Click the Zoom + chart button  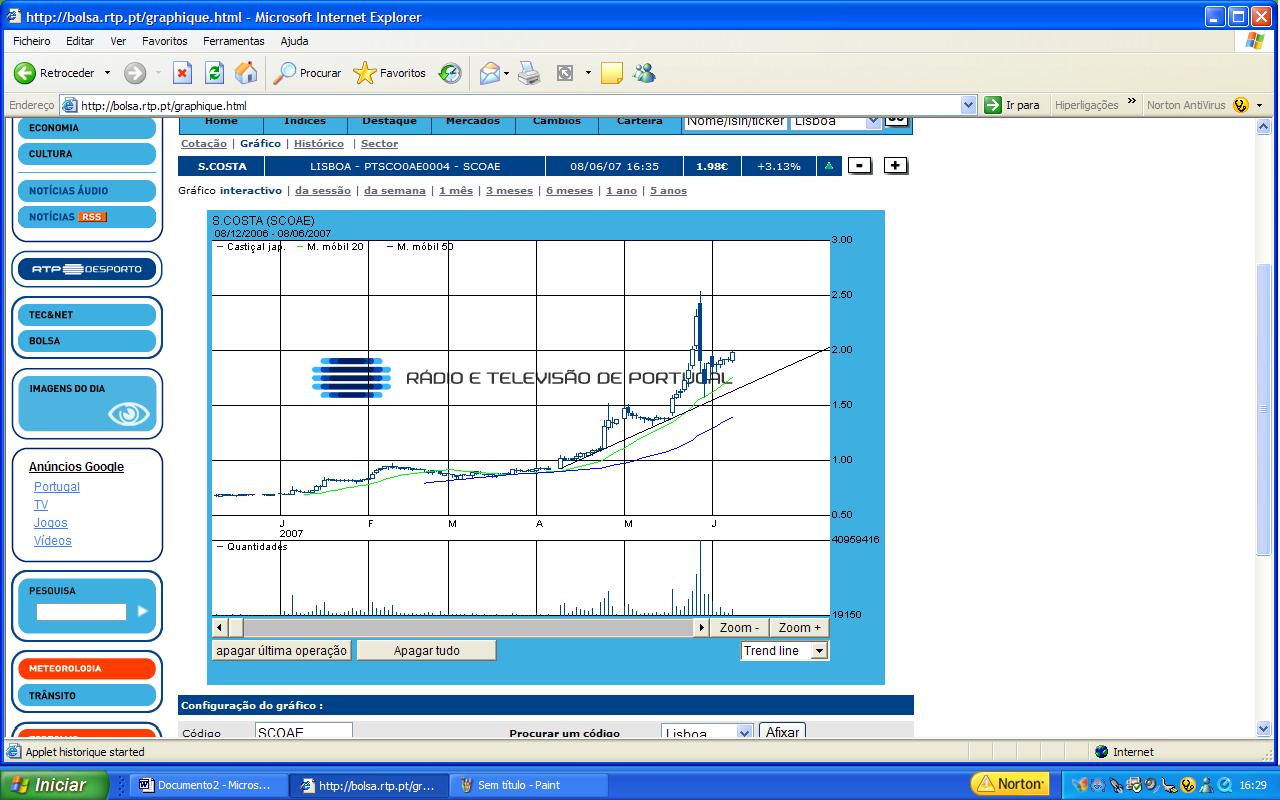(800, 628)
